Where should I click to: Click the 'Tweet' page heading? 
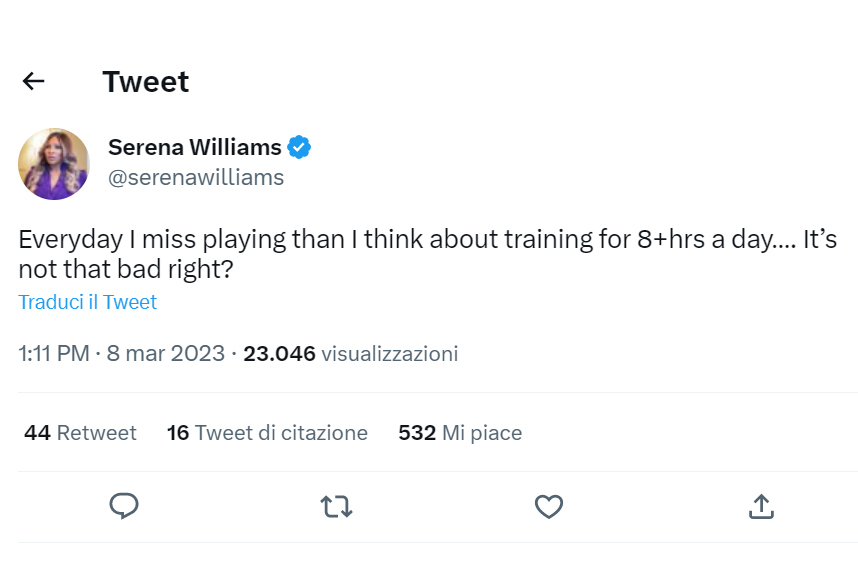click(x=146, y=82)
